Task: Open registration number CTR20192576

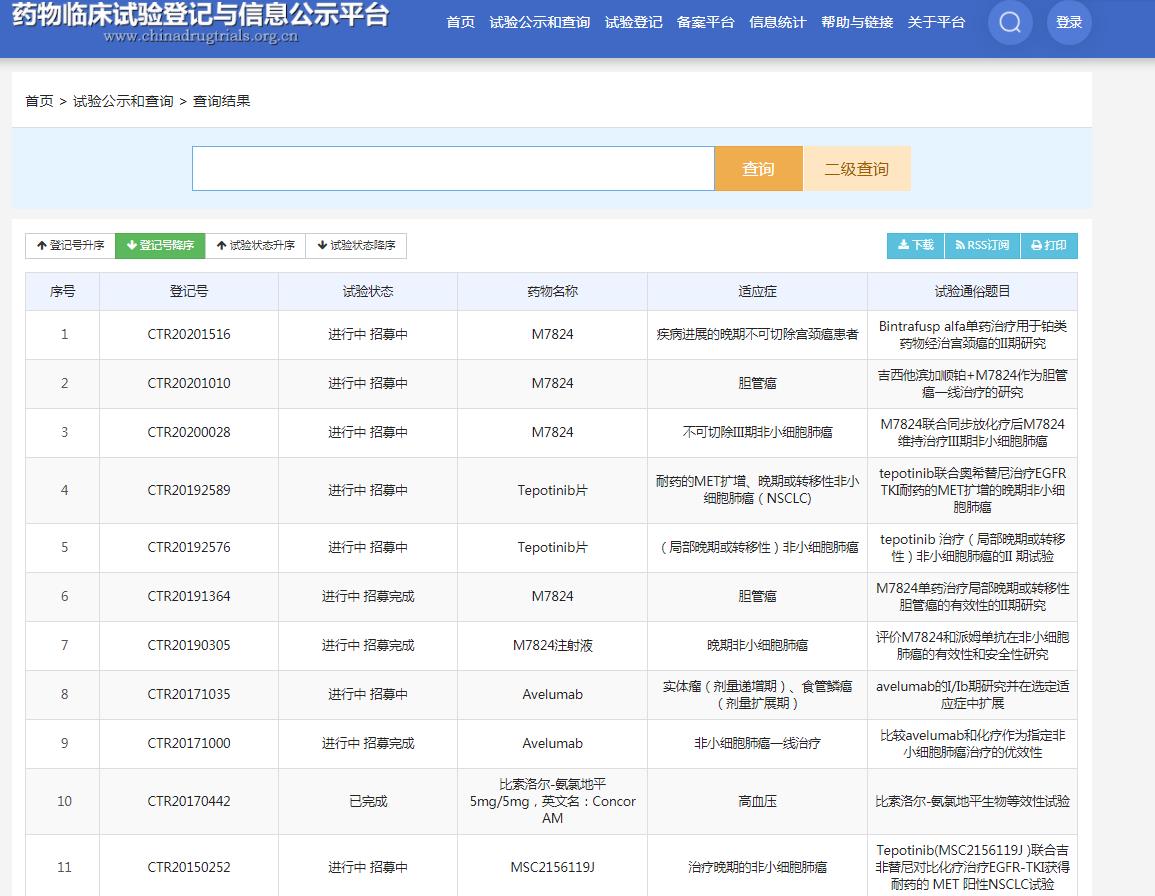Action: 189,547
